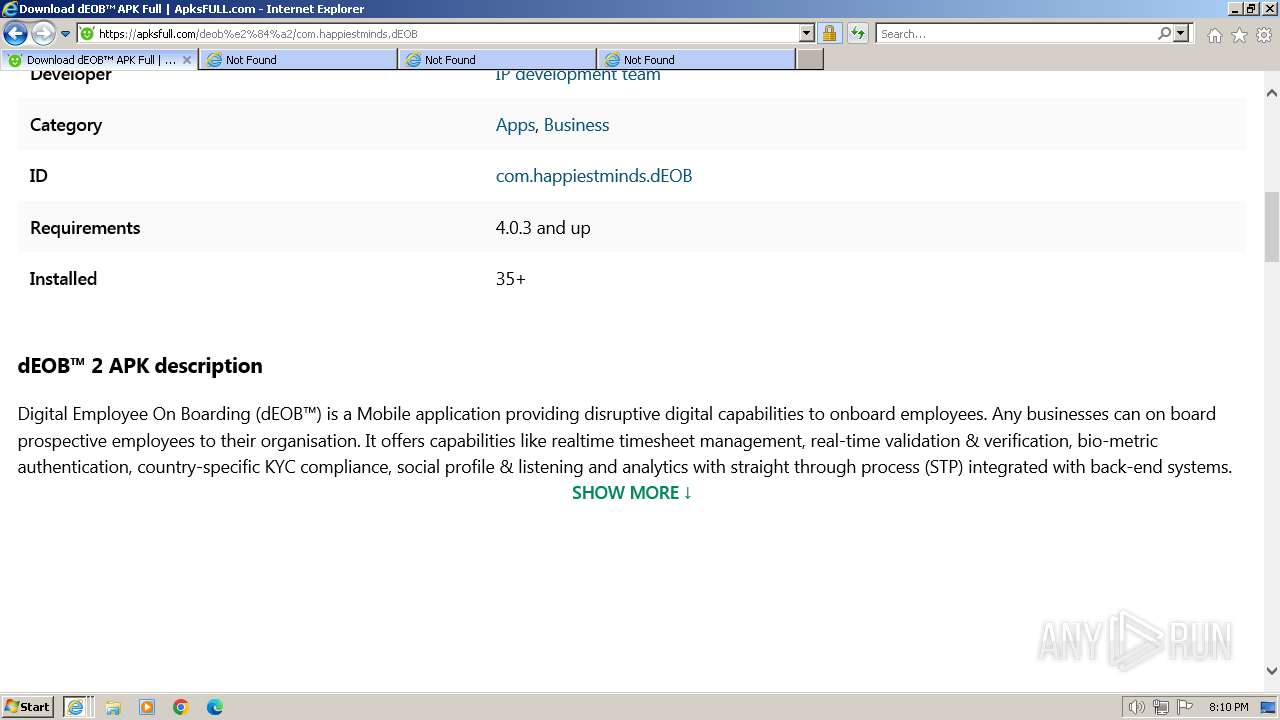Refresh the page with the reload icon
The width and height of the screenshot is (1280, 720).
pyautogui.click(x=857, y=33)
